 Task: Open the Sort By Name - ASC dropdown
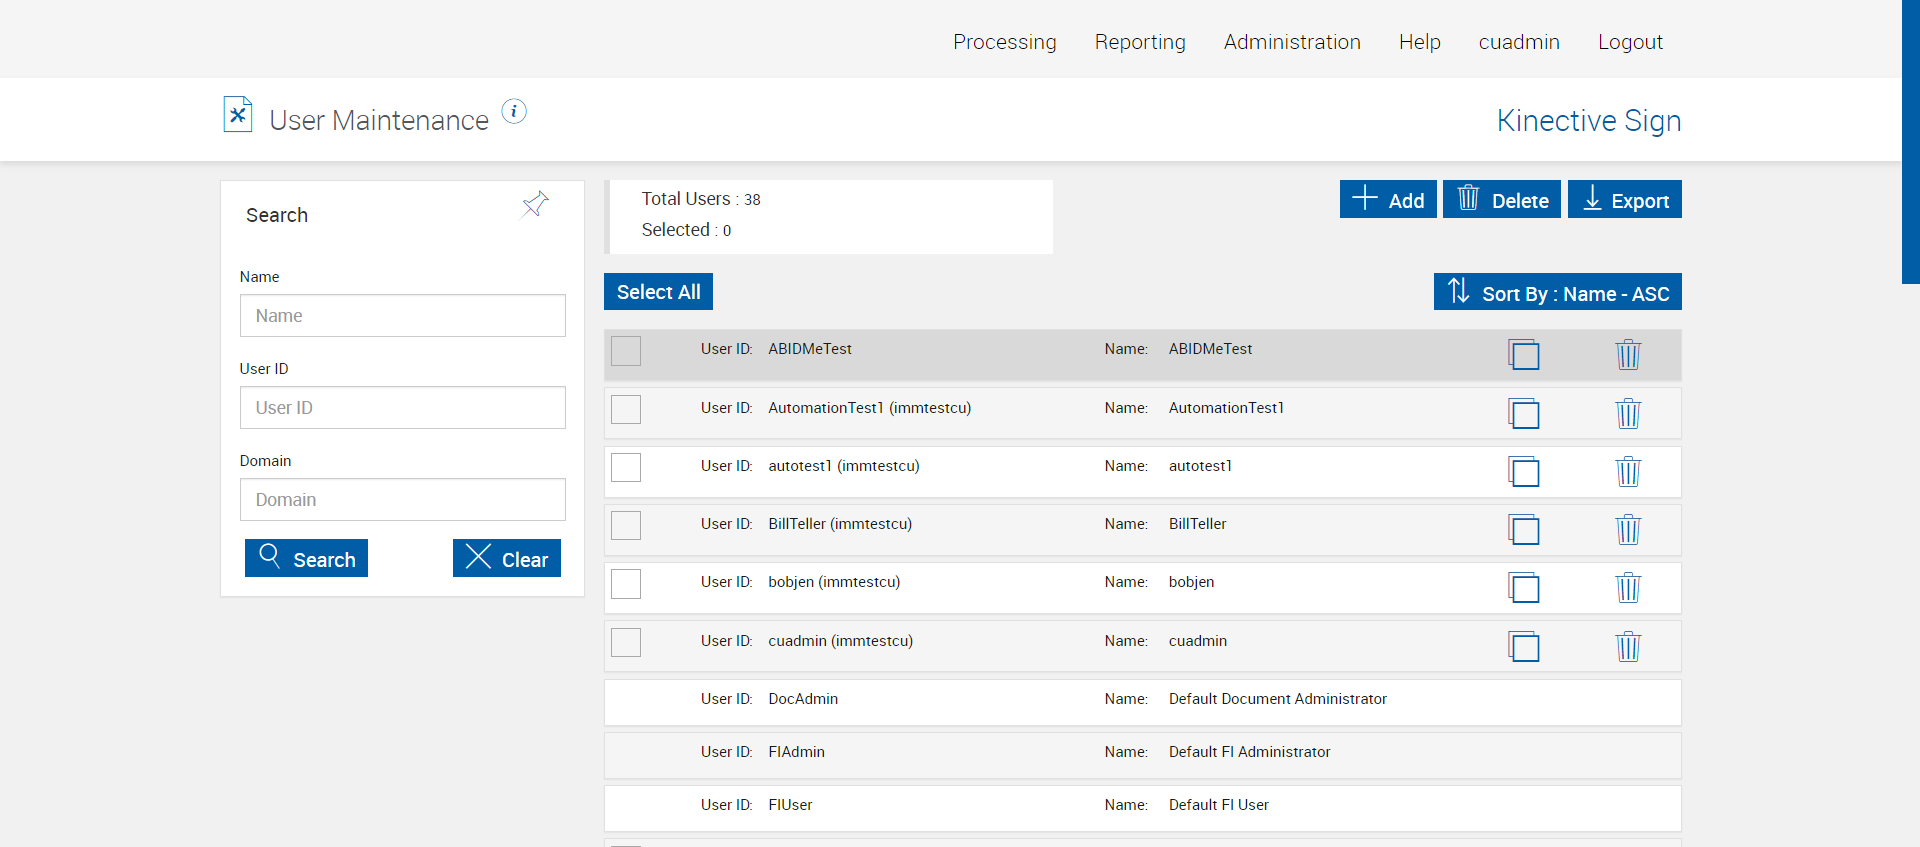click(1557, 292)
